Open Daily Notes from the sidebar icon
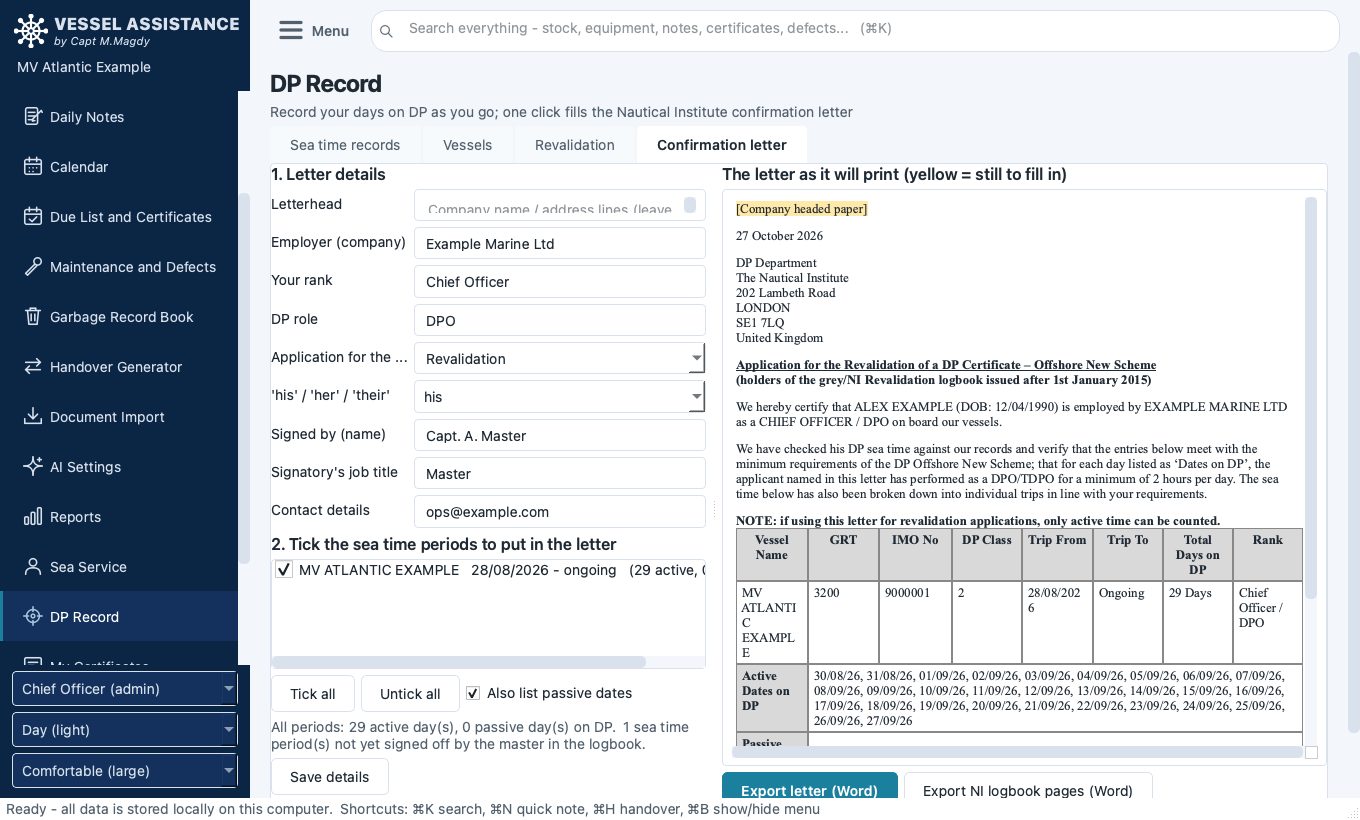Screen dimensions: 1360x820 pos(33,116)
